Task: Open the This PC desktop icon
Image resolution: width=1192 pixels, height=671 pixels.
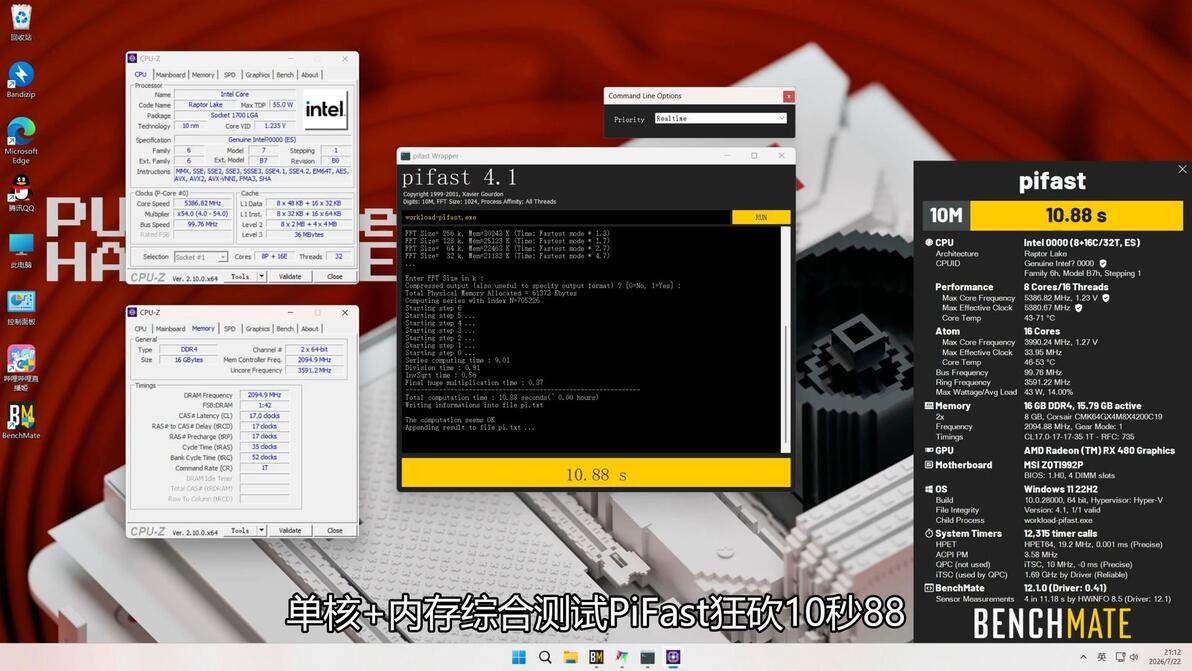Action: click(21, 251)
